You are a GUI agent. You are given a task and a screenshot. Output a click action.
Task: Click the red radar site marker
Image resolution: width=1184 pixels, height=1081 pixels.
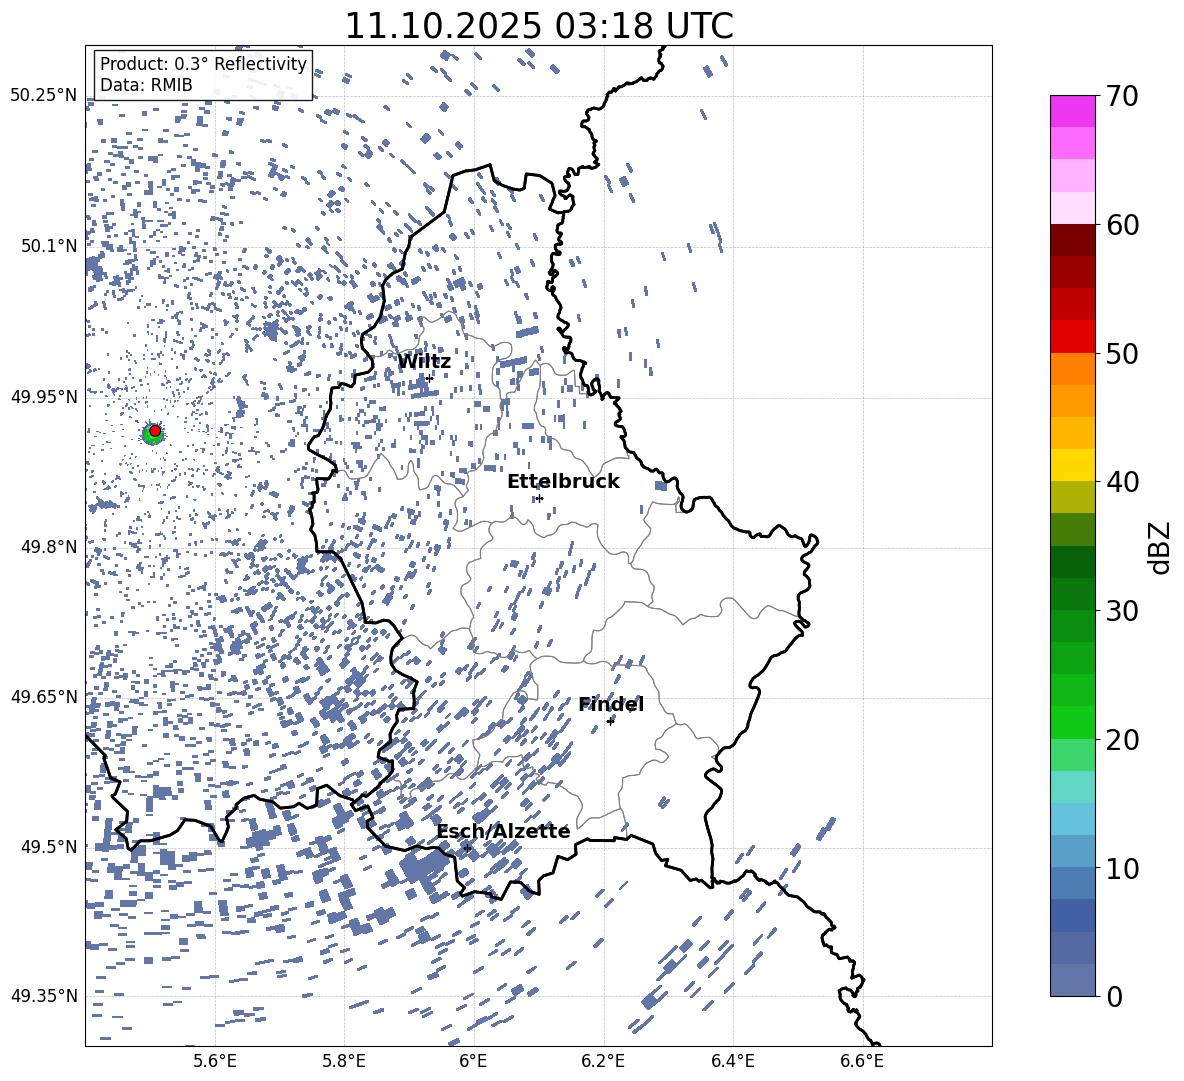[x=155, y=430]
